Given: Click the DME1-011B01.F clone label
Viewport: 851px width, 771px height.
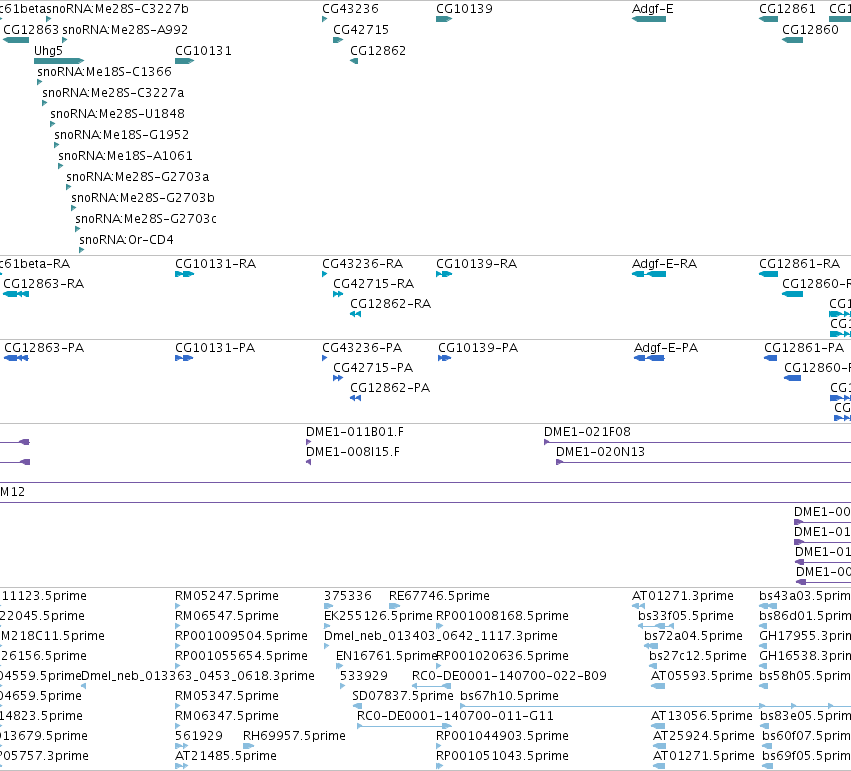Looking at the screenshot, I should click(355, 432).
